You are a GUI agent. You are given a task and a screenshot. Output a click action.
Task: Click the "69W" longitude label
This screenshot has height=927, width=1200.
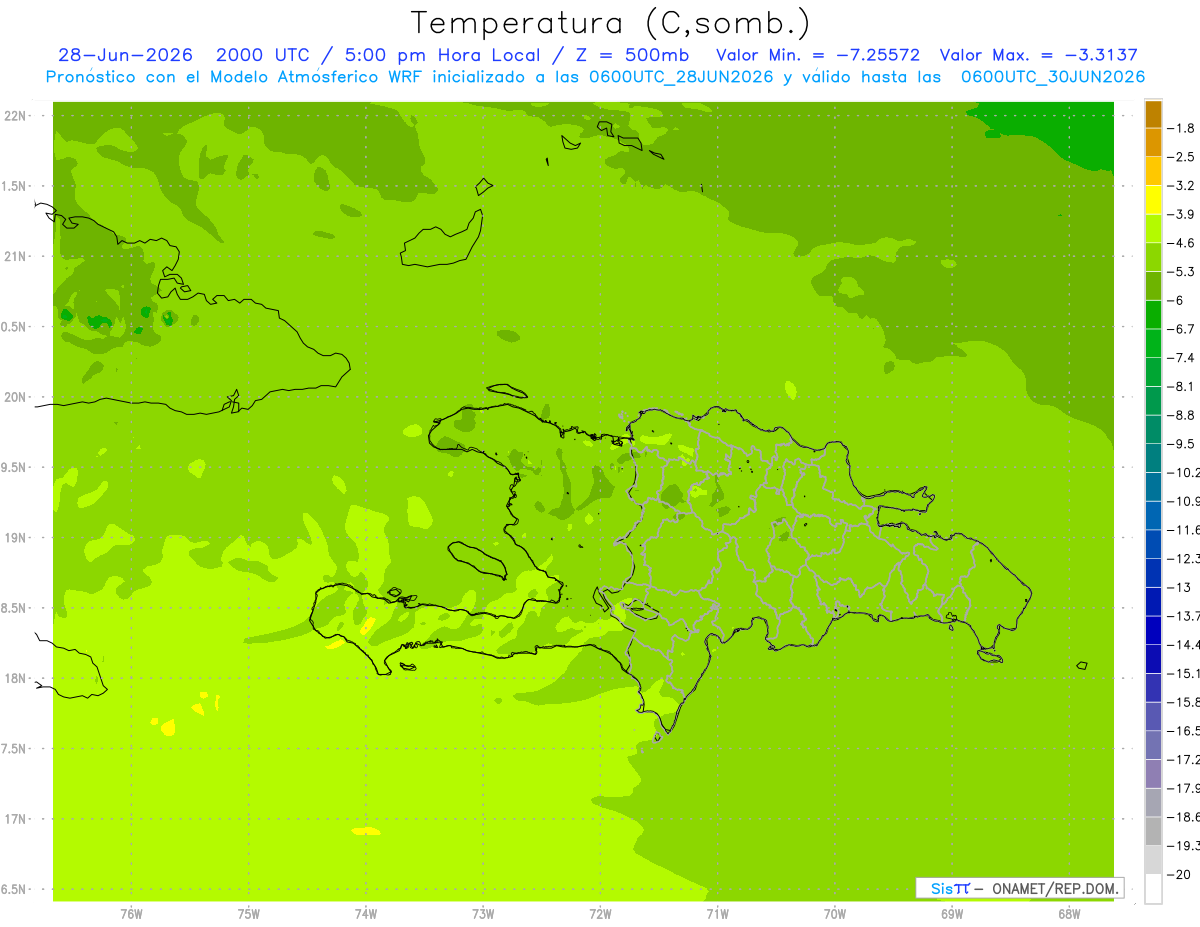pyautogui.click(x=952, y=913)
